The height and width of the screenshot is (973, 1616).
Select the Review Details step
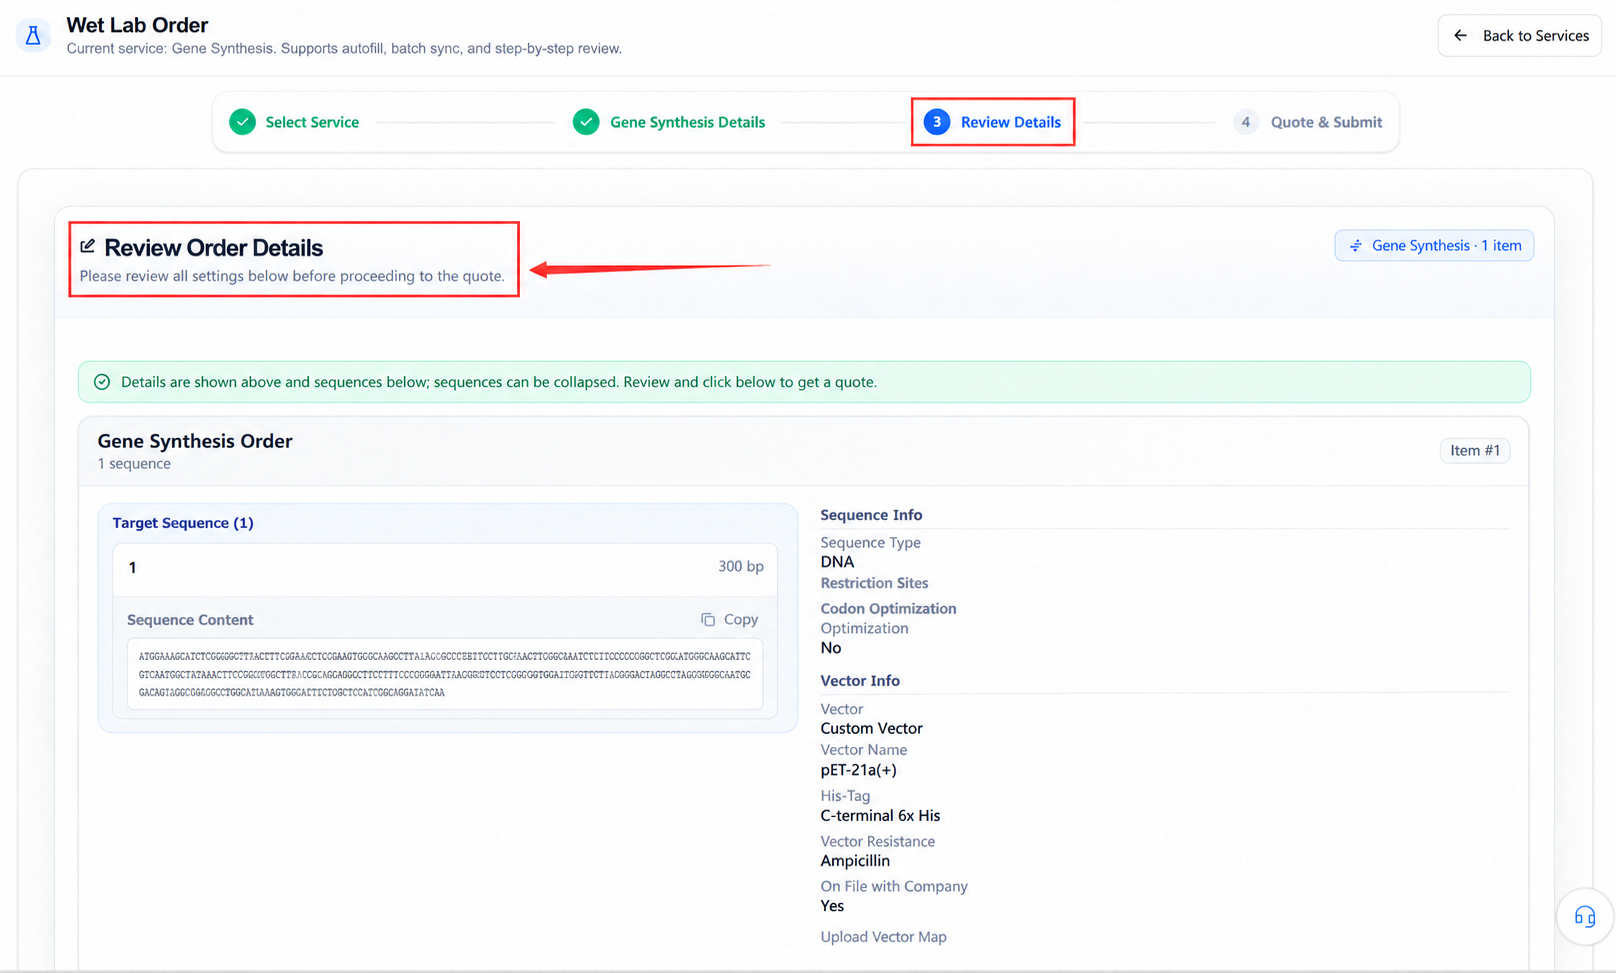(x=992, y=122)
